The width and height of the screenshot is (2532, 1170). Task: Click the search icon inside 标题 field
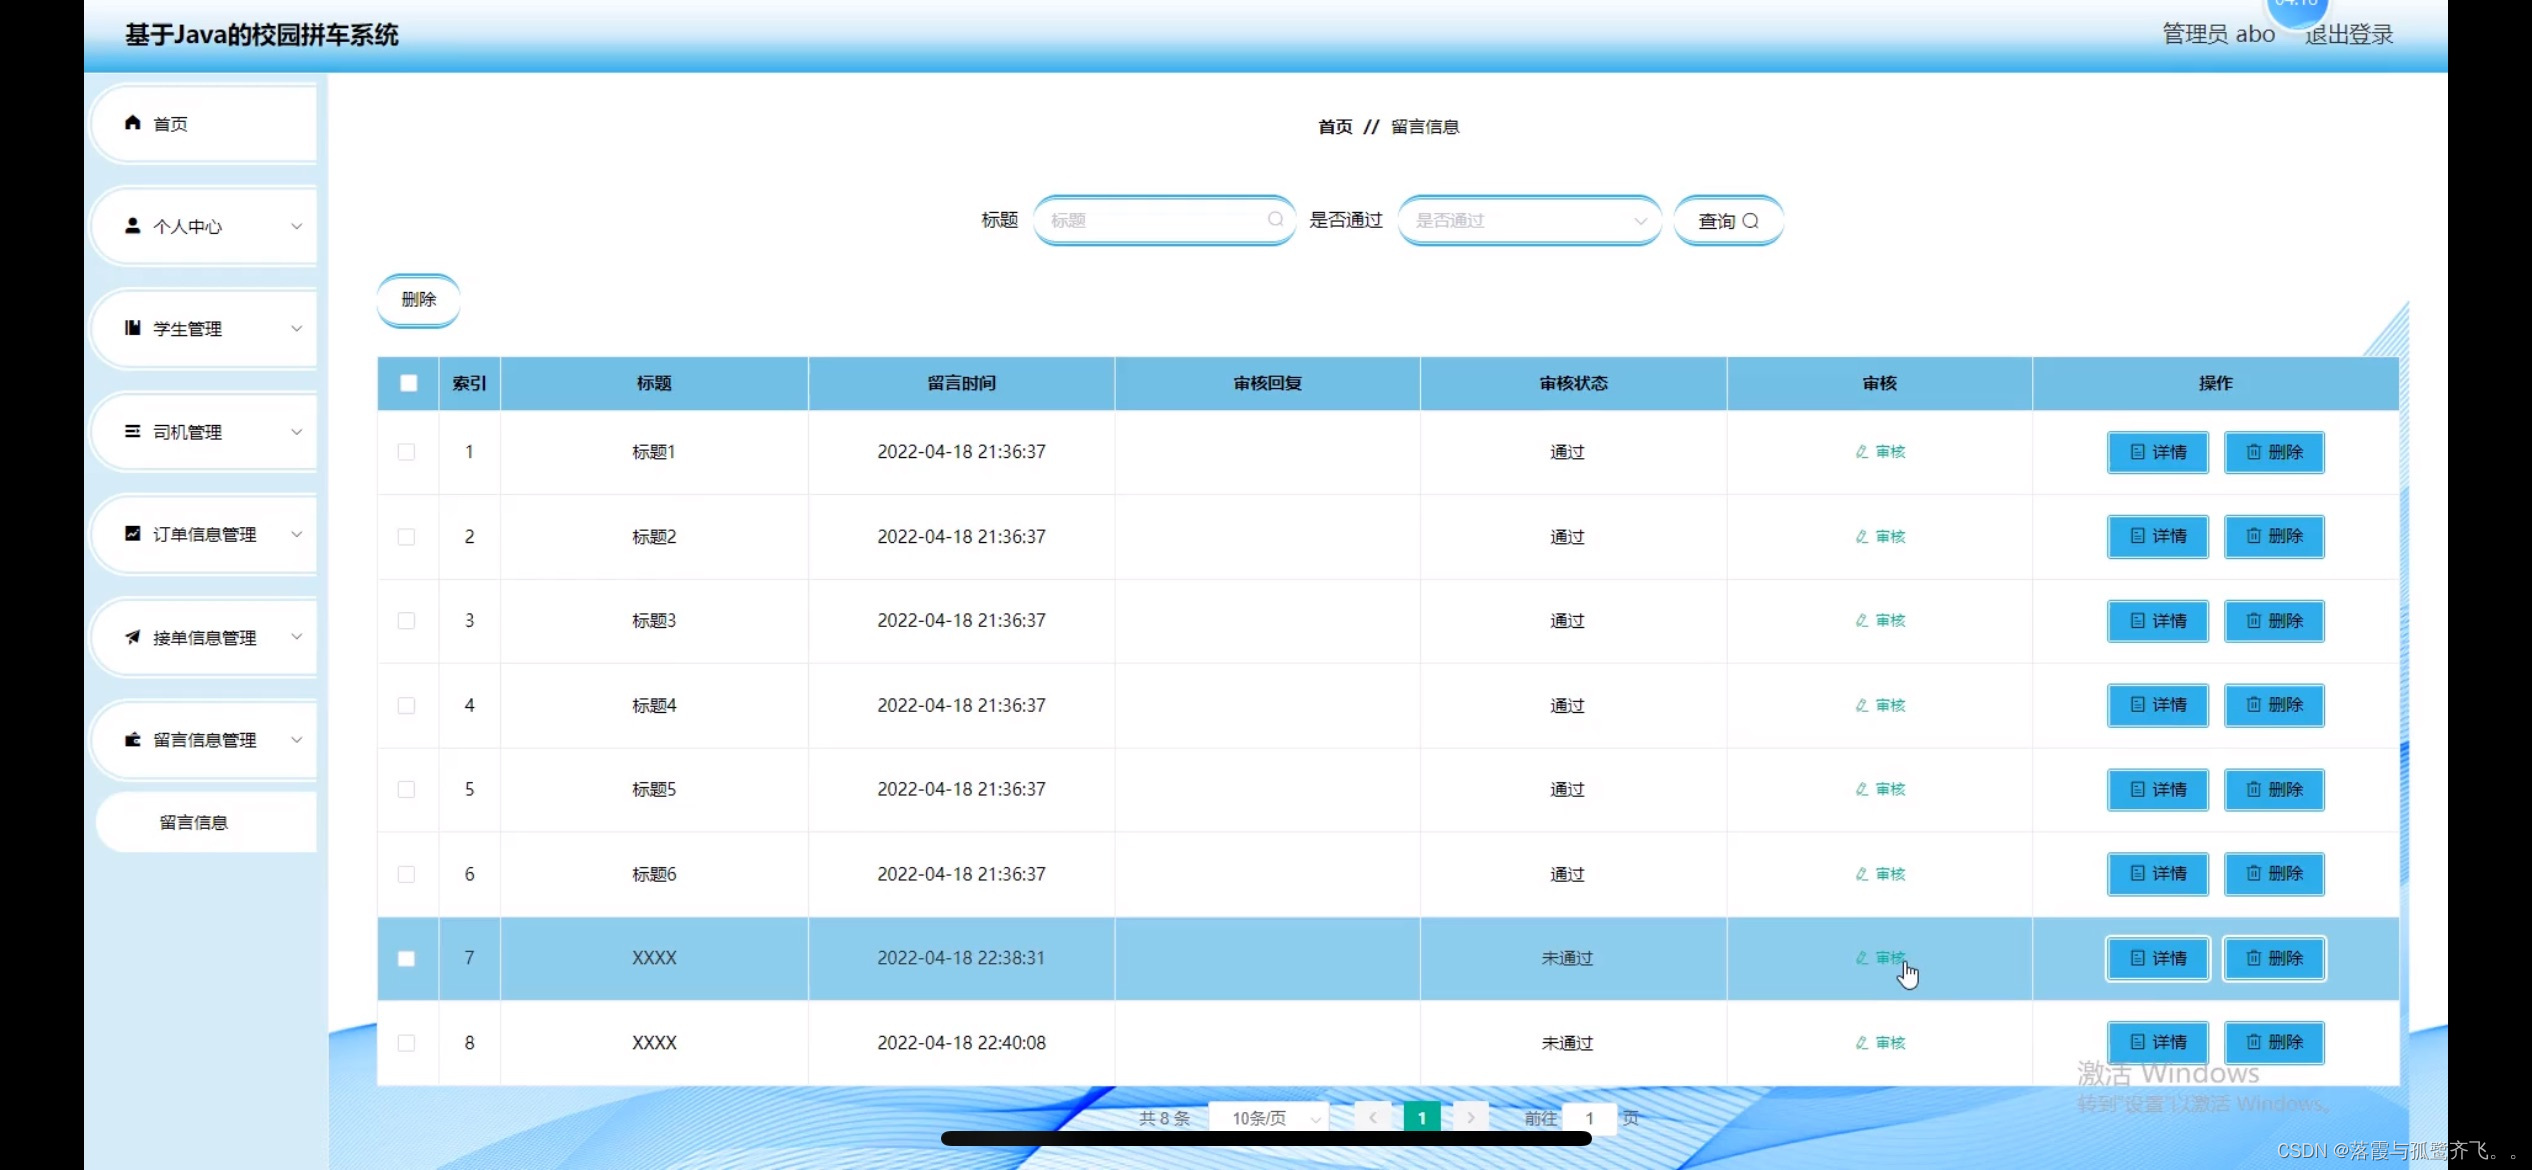(x=1275, y=220)
